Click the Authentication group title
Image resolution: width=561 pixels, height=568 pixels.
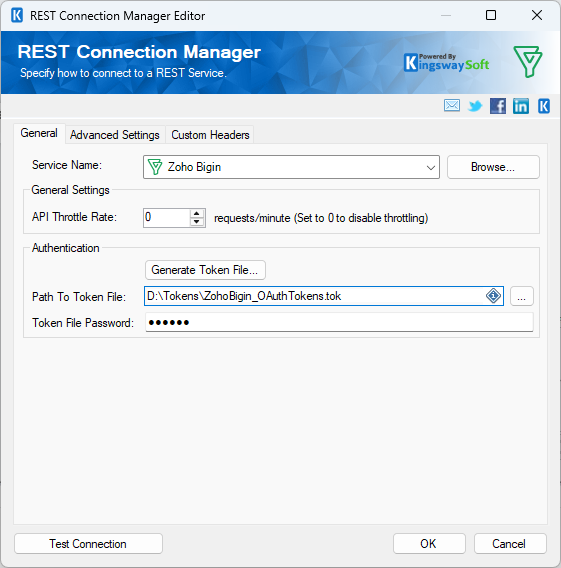coord(66,248)
